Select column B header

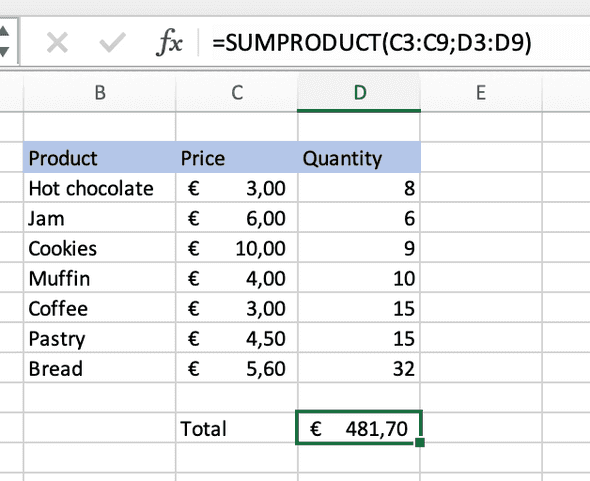pyautogui.click(x=99, y=93)
